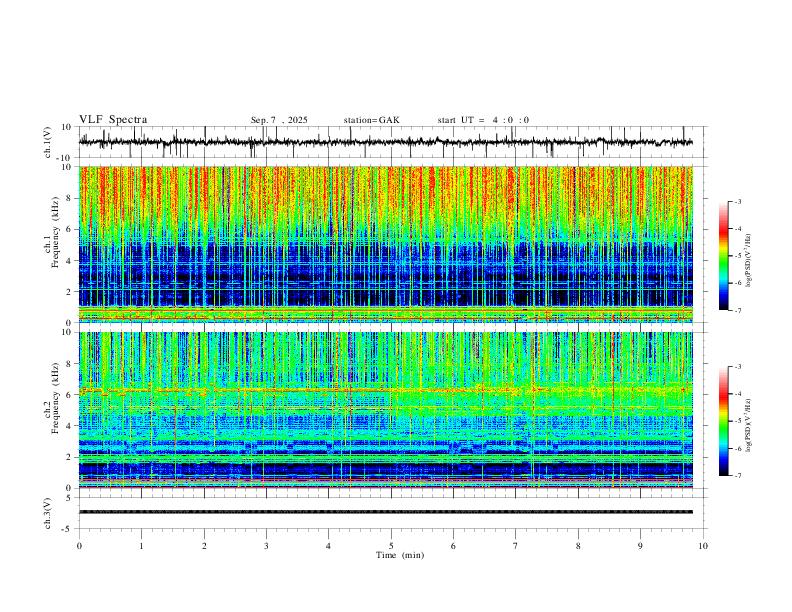Click the '-3' label on ch.2 color scale
792x612 pixels.
(x=738, y=367)
